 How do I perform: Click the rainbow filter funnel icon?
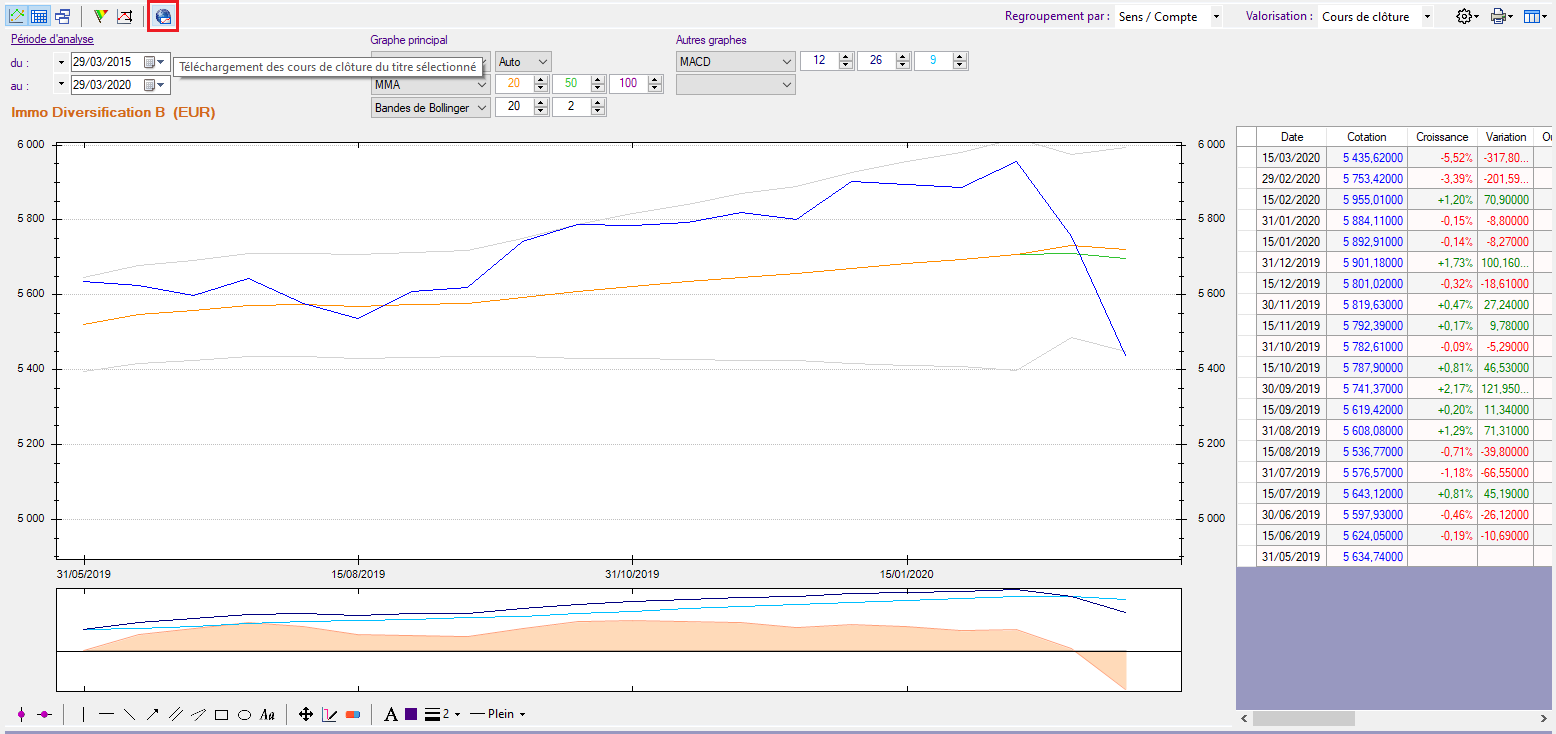point(100,16)
